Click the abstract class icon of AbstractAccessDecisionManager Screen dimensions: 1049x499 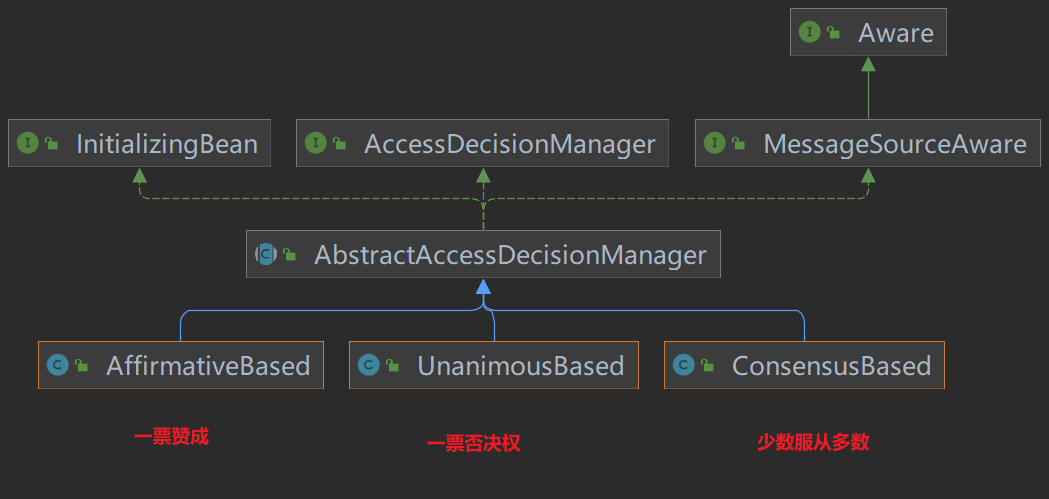(x=266, y=254)
